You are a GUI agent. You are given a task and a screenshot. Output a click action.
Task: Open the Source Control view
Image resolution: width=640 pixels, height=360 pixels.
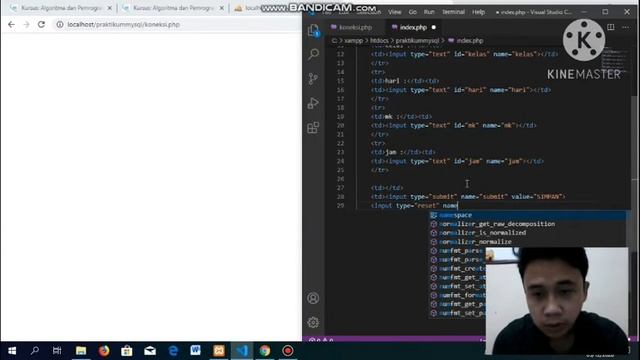click(313, 78)
